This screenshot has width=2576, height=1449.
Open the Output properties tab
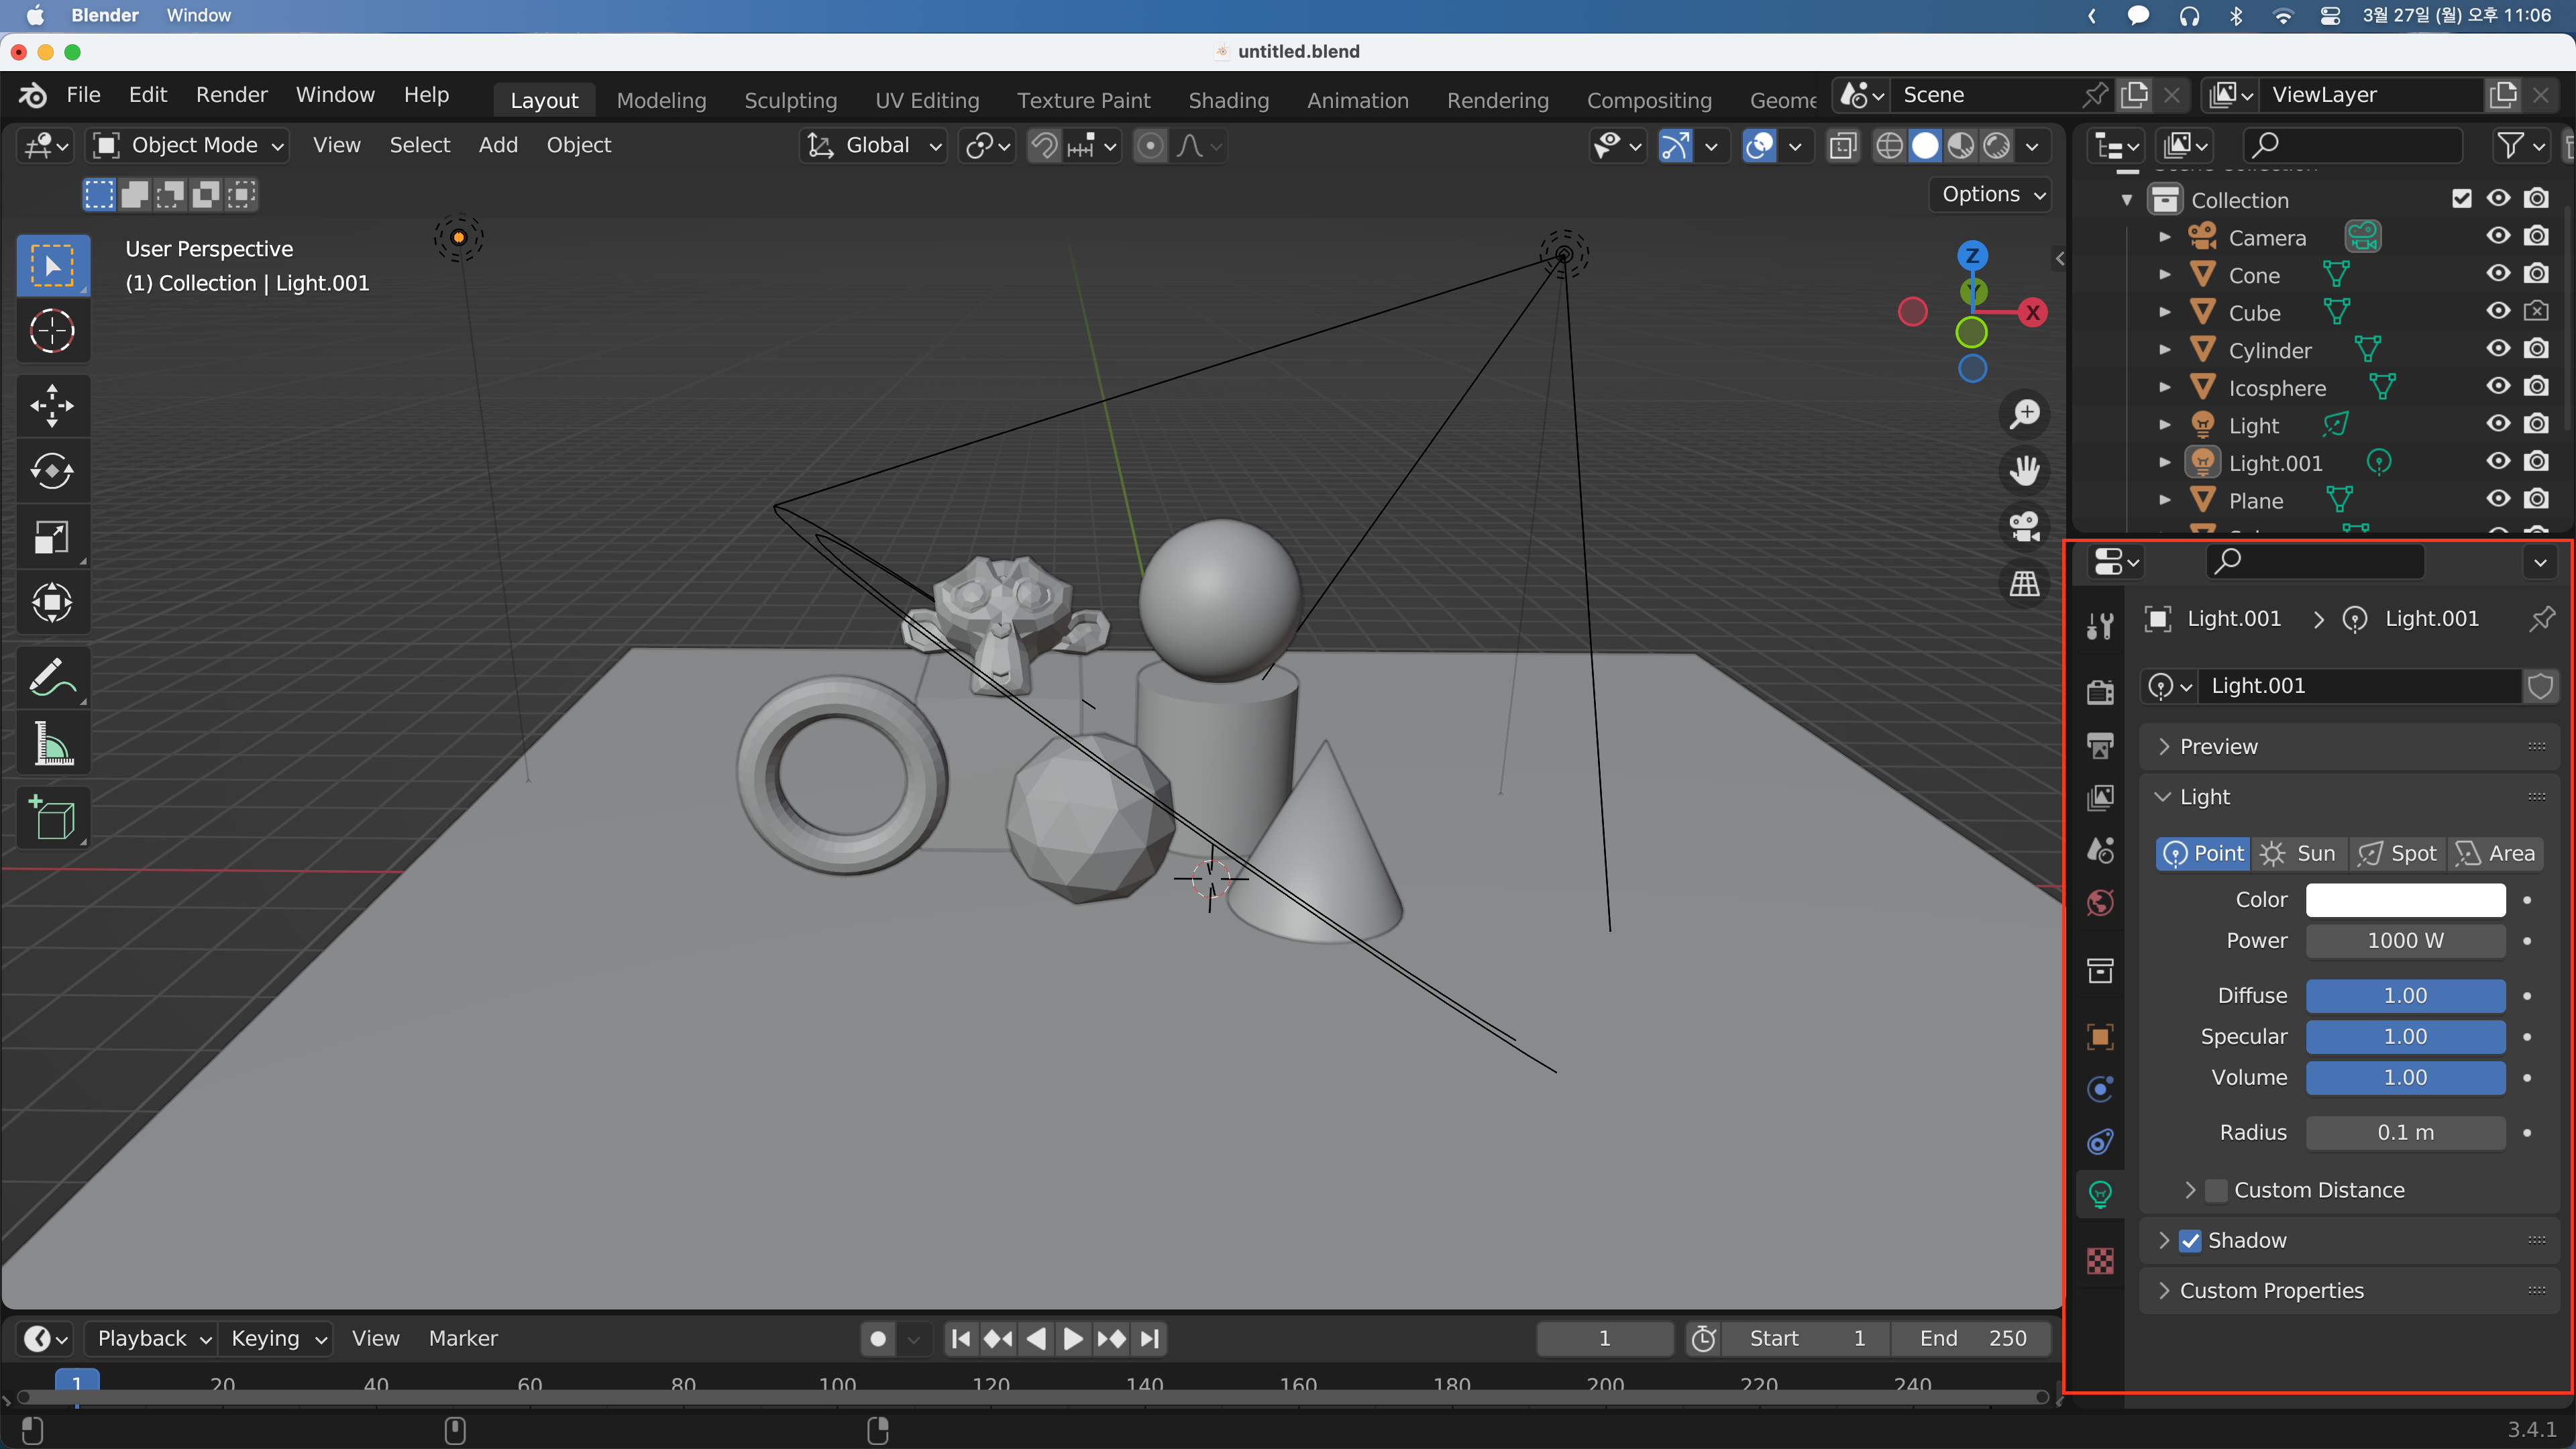2100,745
